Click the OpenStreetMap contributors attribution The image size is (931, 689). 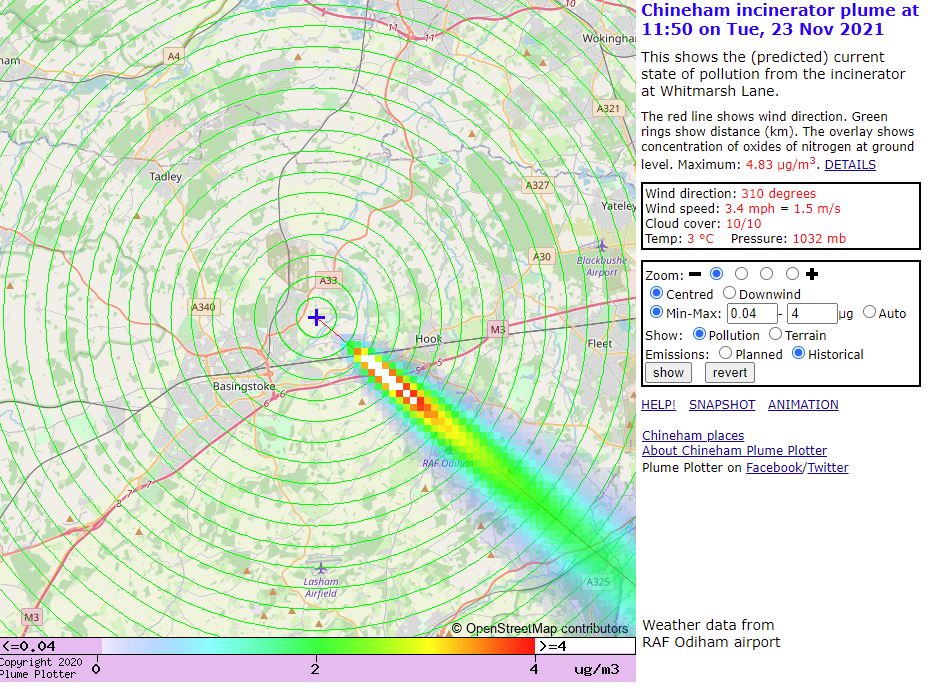tap(540, 628)
